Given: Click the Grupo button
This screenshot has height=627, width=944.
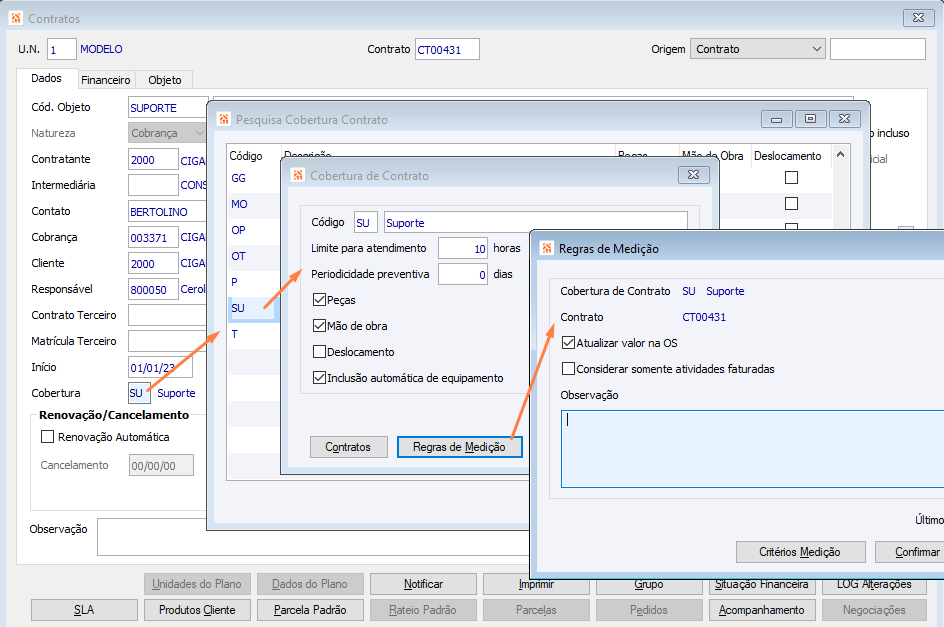Looking at the screenshot, I should pos(649,585).
